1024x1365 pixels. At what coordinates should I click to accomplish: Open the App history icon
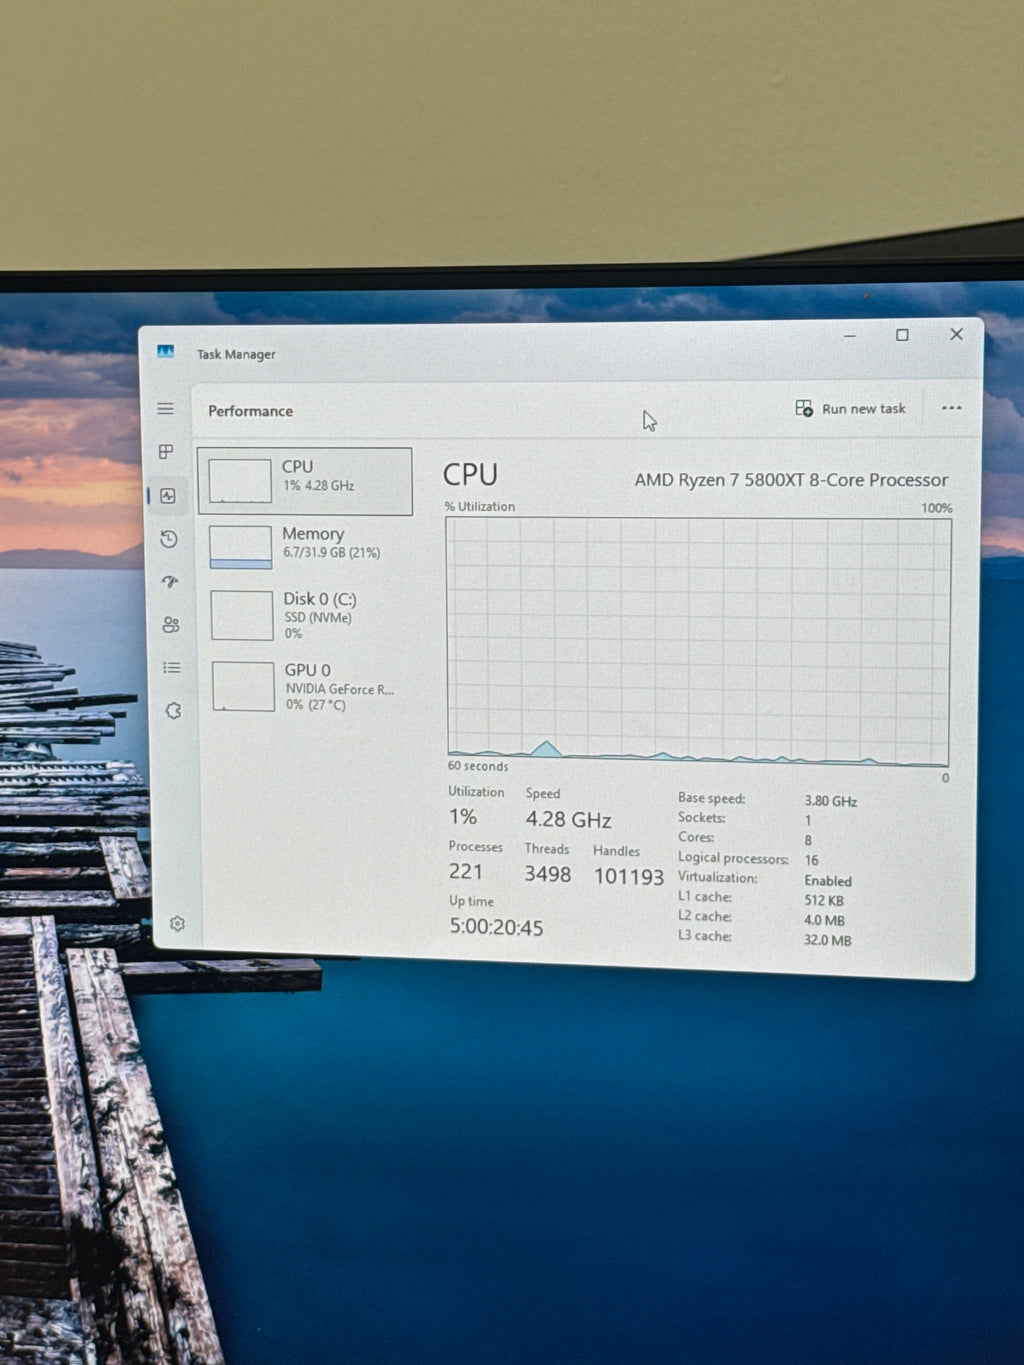pyautogui.click(x=169, y=539)
